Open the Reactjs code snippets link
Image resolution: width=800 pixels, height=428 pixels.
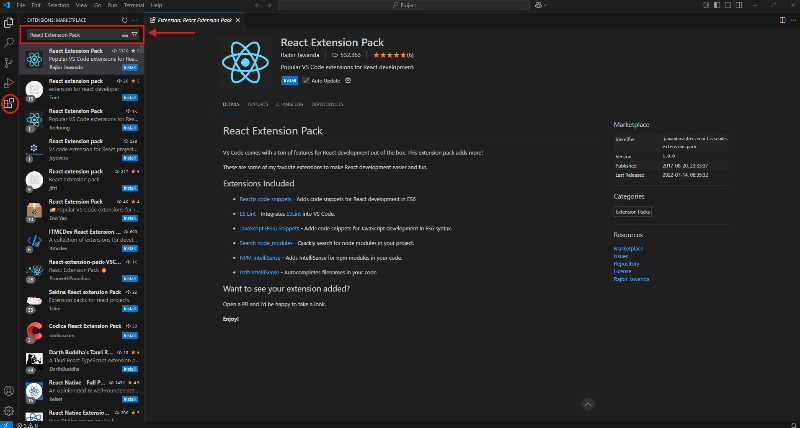265,199
